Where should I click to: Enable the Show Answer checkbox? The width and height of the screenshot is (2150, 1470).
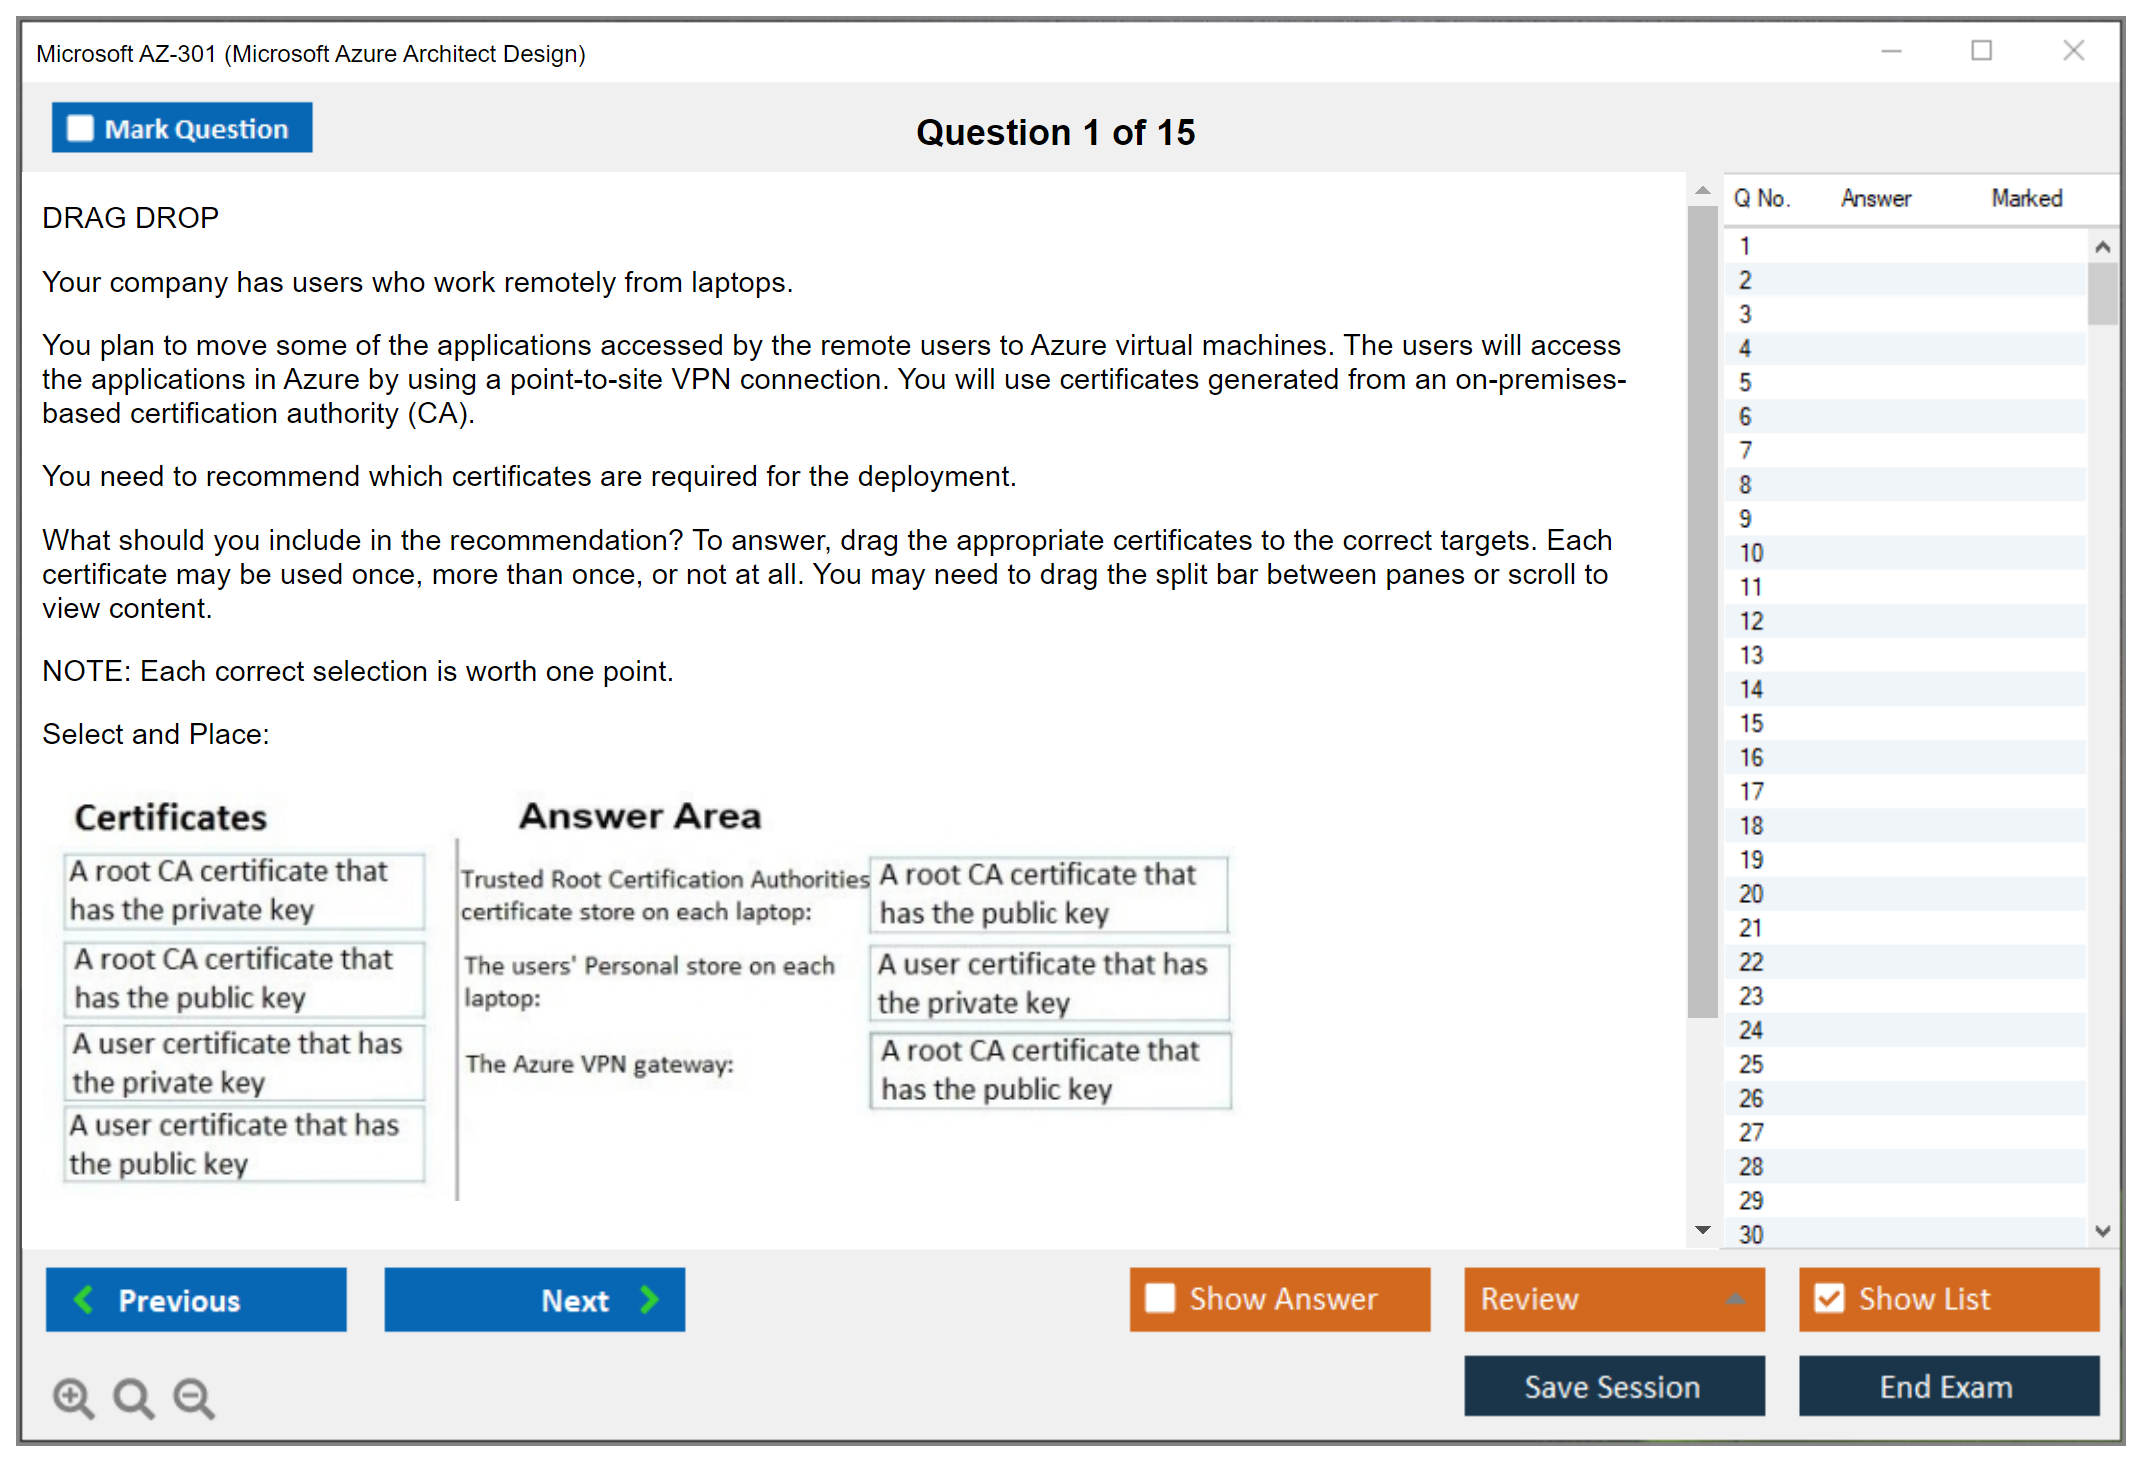pos(1160,1298)
